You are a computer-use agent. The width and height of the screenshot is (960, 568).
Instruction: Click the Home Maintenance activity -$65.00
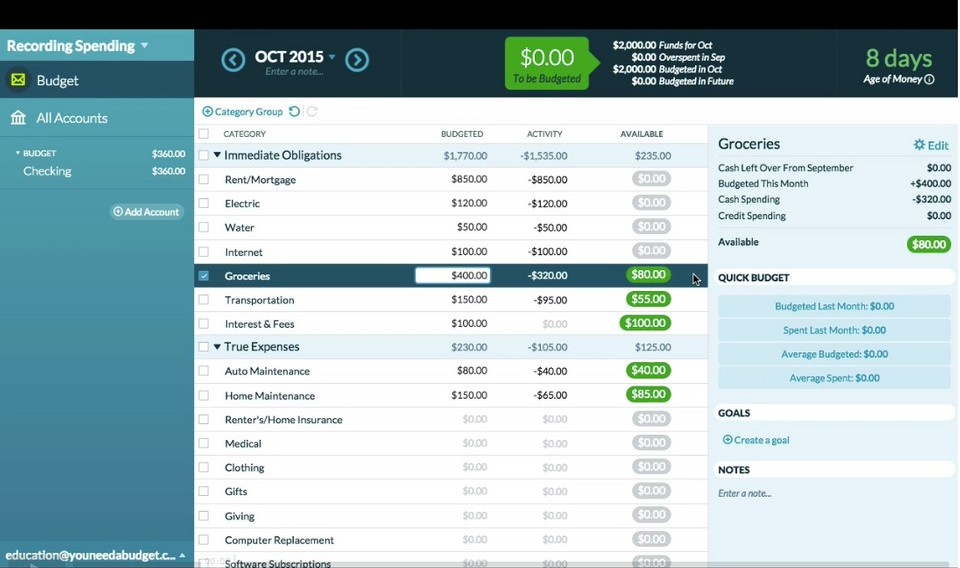550,395
